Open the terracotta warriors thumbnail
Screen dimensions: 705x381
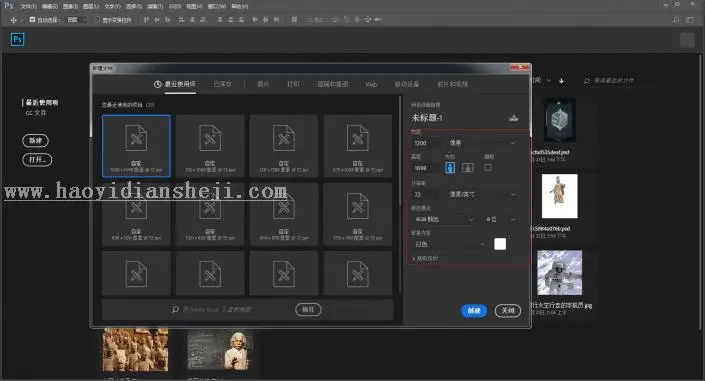(135, 350)
